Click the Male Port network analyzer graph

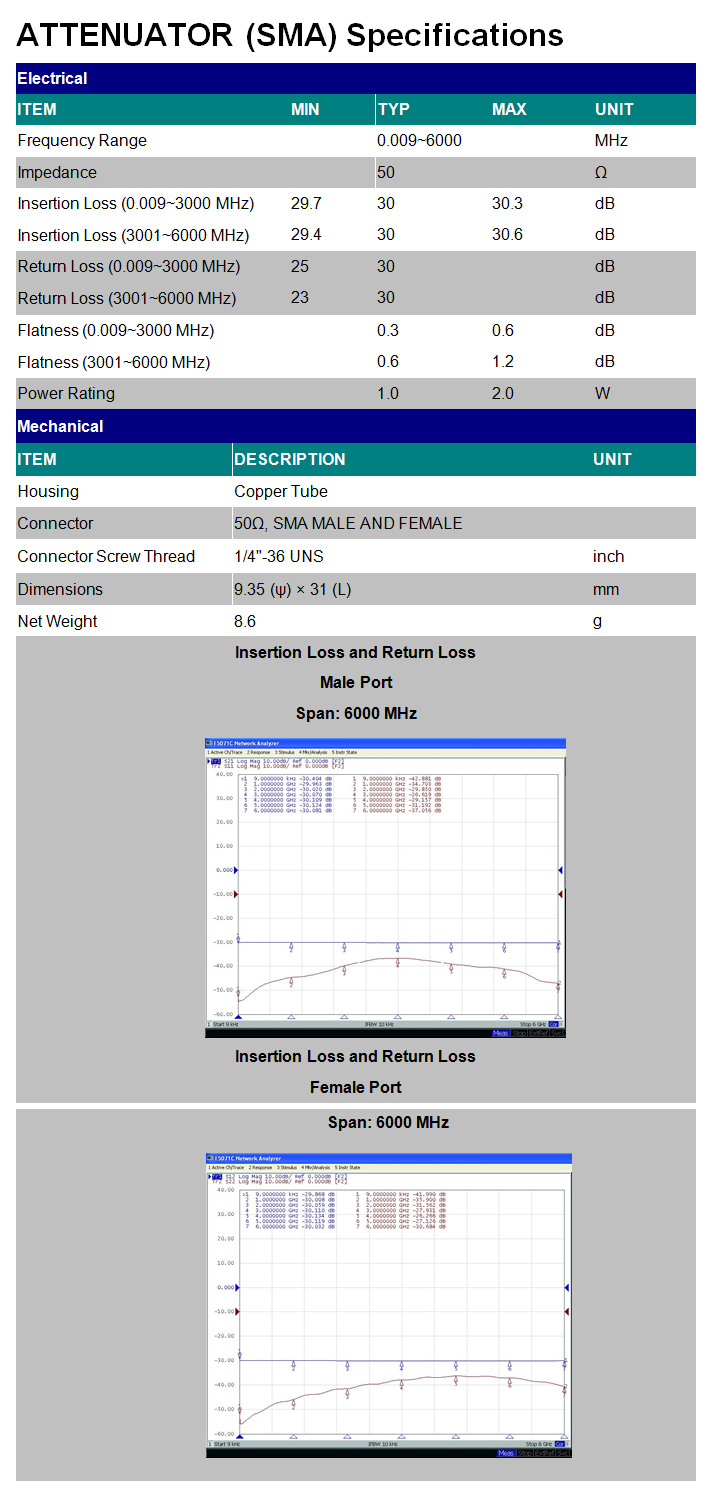click(386, 887)
